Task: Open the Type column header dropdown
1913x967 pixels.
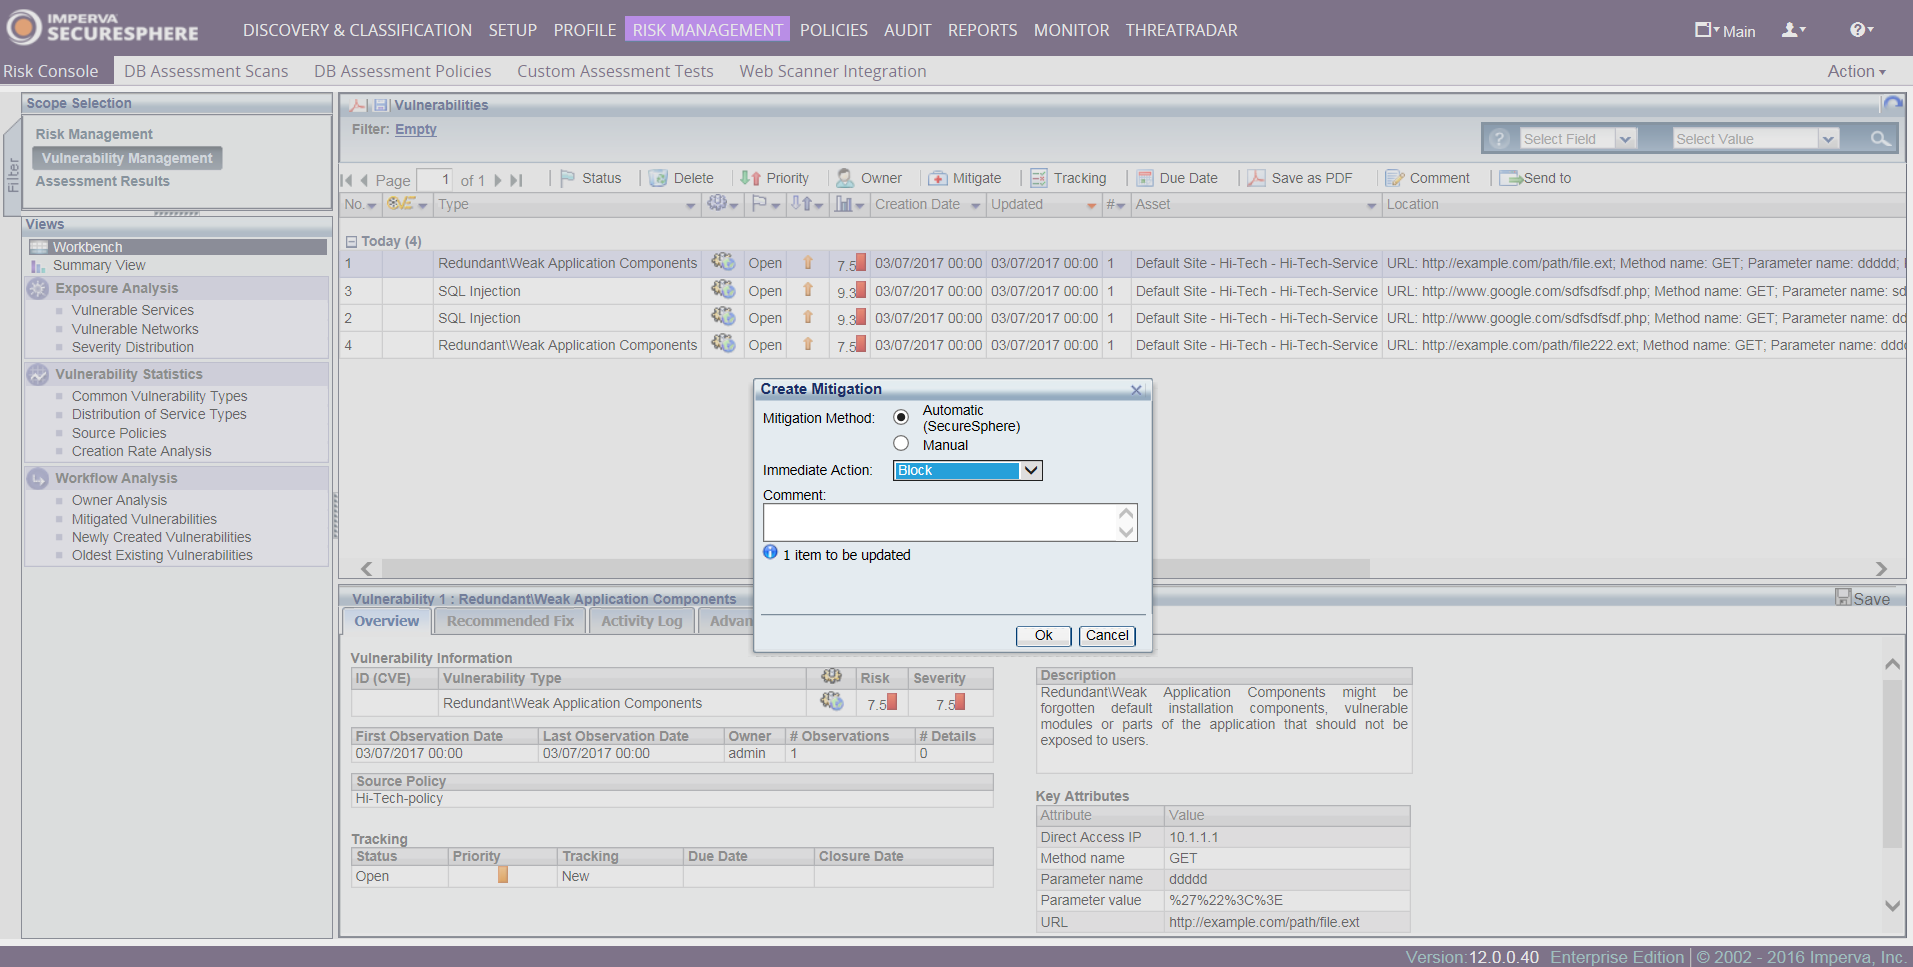Action: point(690,205)
